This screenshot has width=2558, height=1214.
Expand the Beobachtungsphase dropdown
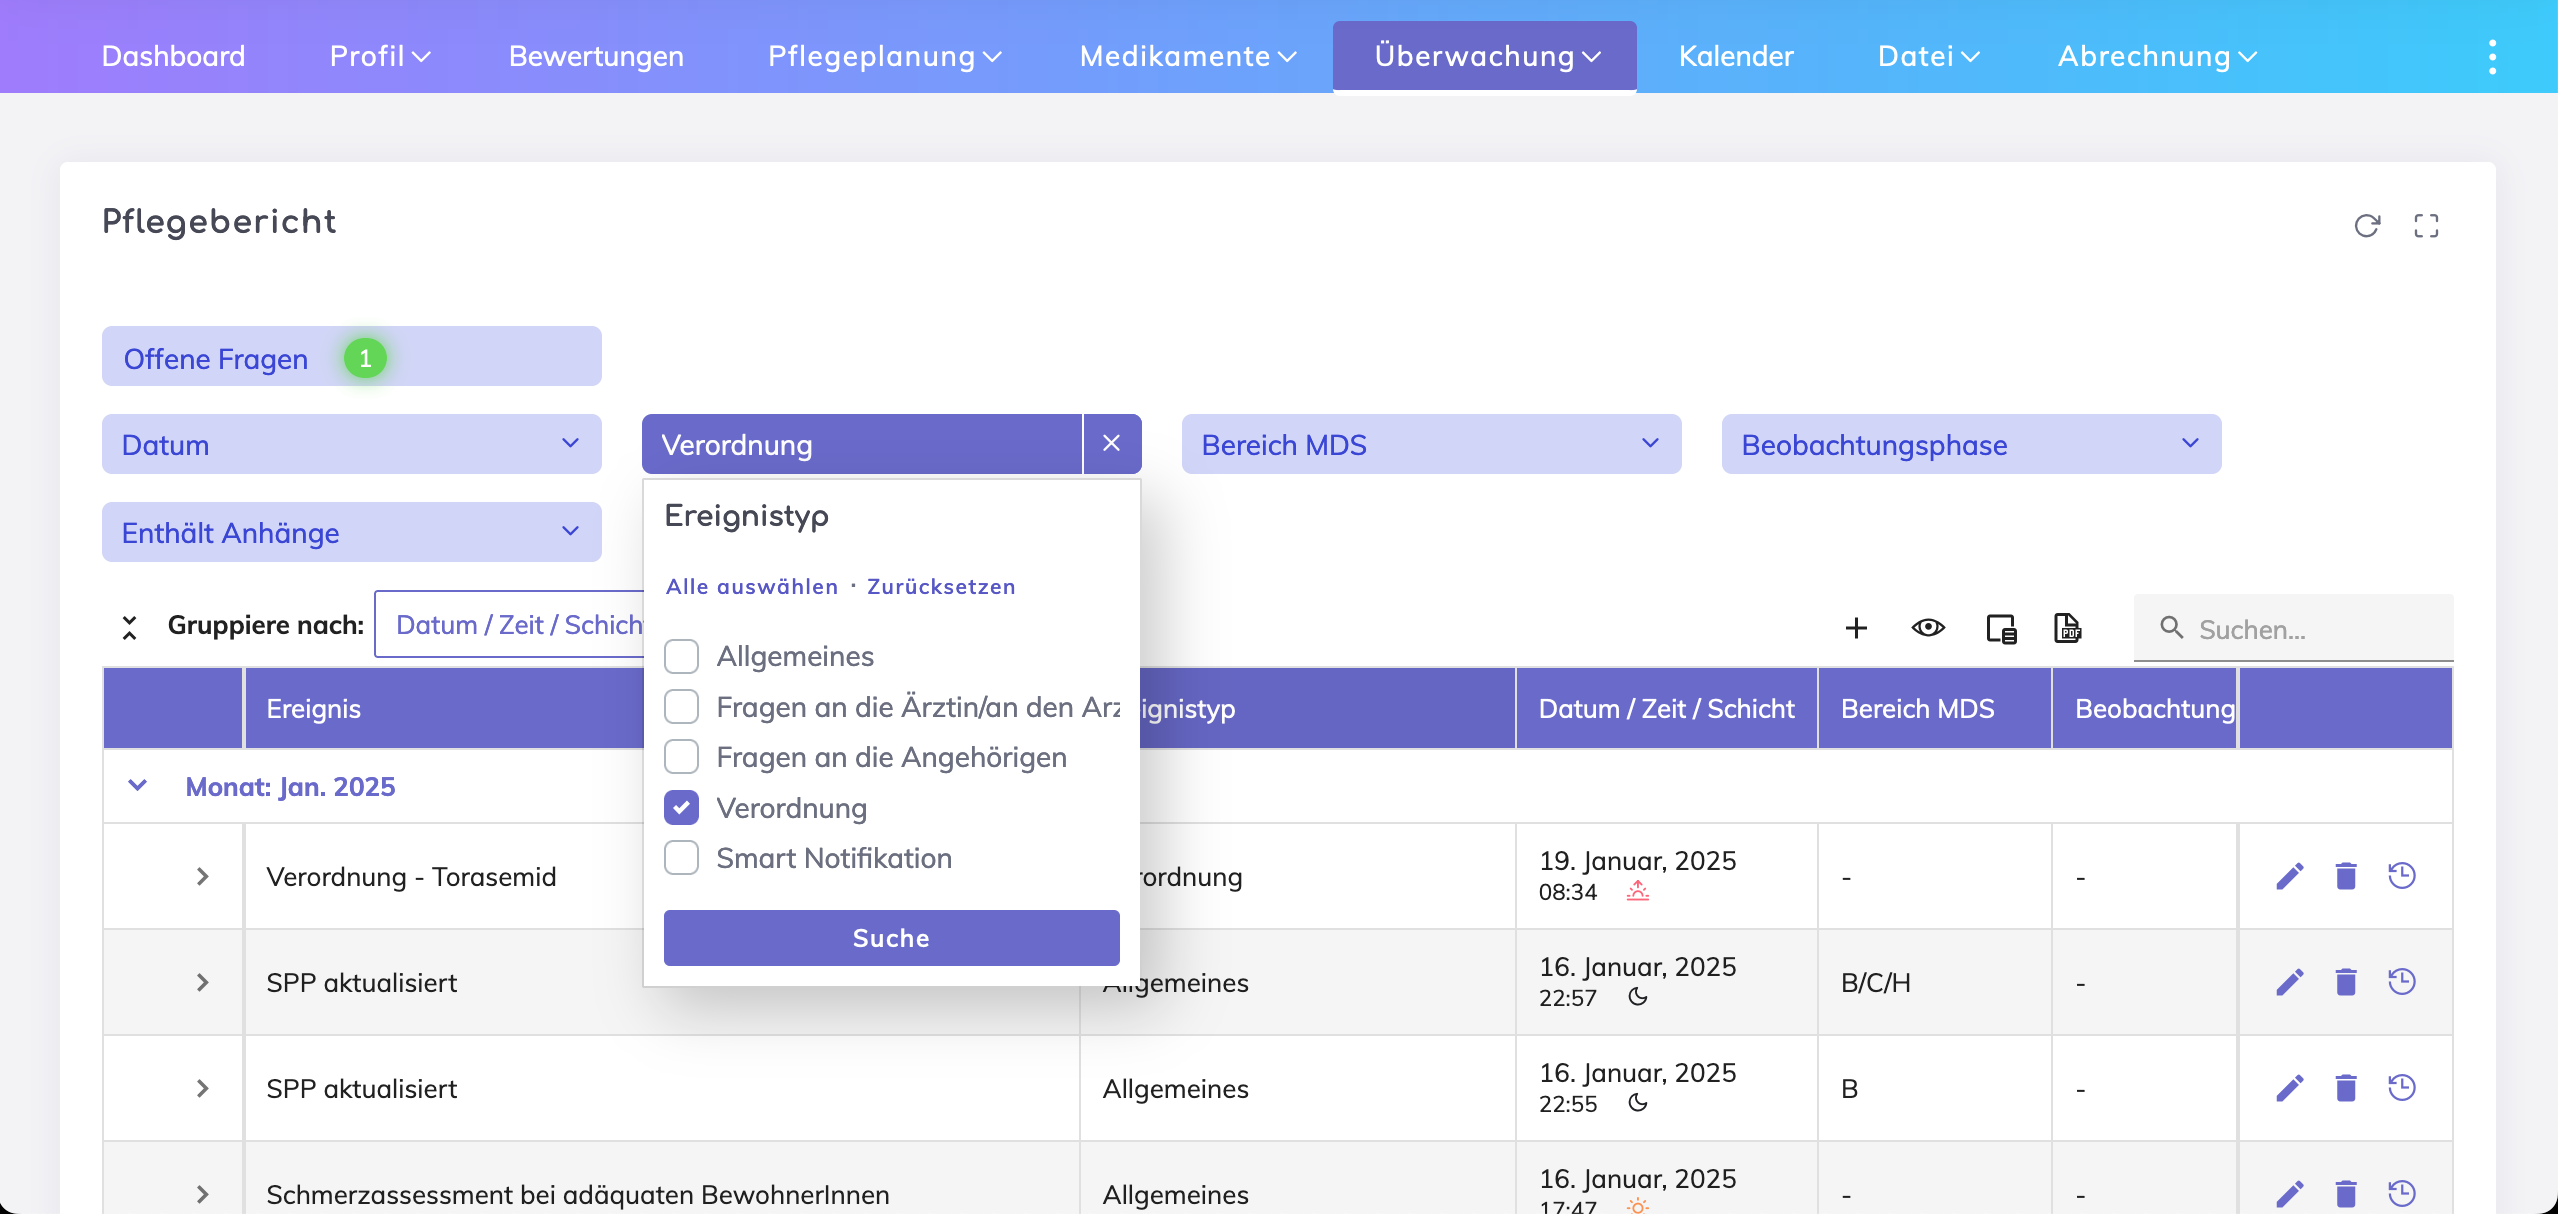[x=1970, y=444]
